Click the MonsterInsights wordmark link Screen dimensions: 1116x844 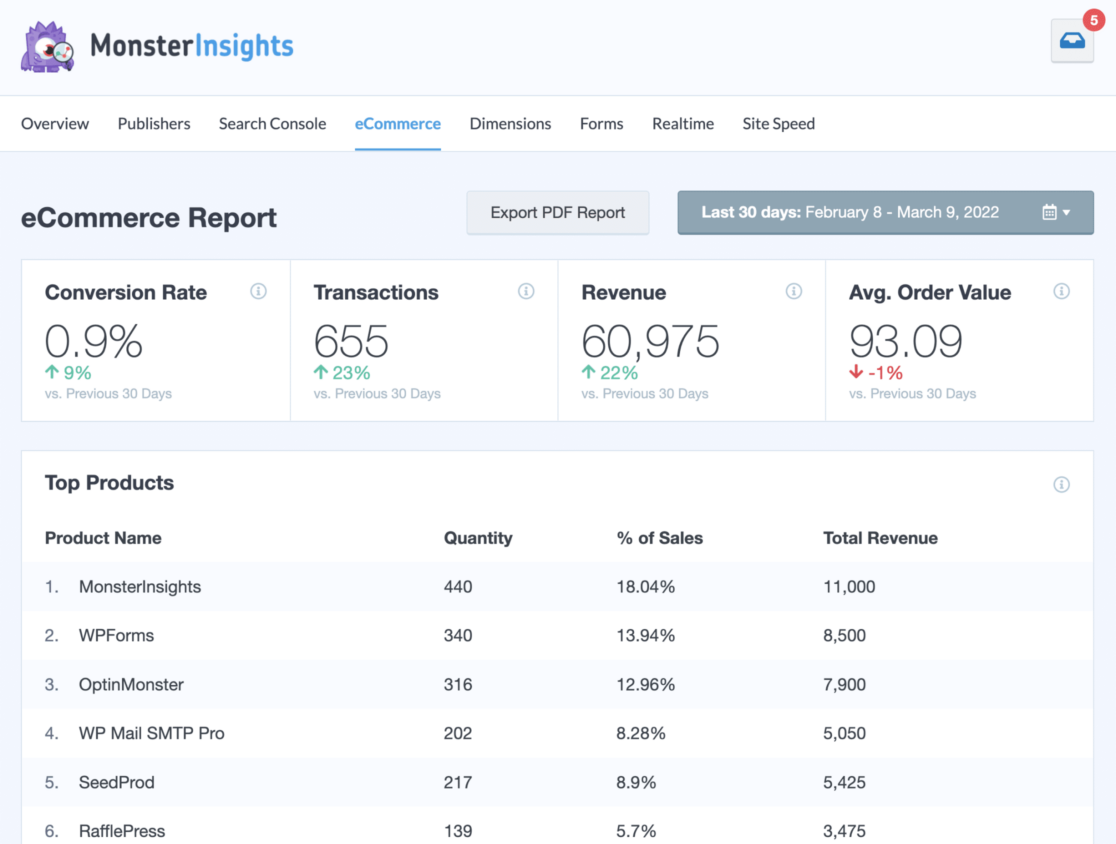(192, 46)
